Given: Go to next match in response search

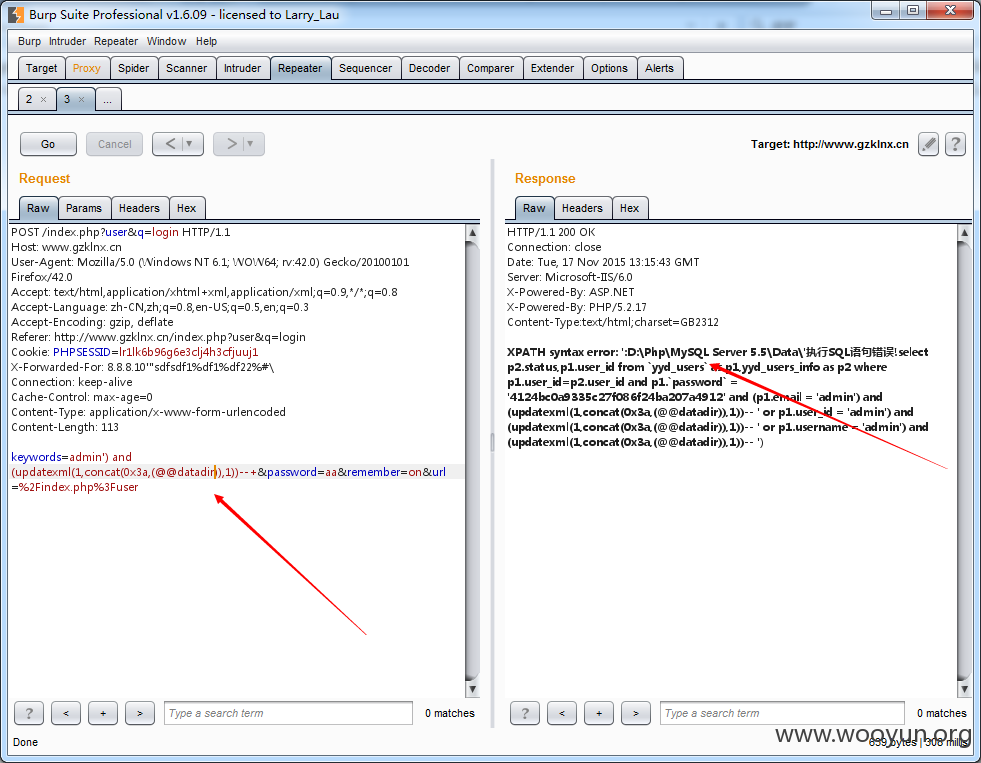Looking at the screenshot, I should [x=636, y=713].
